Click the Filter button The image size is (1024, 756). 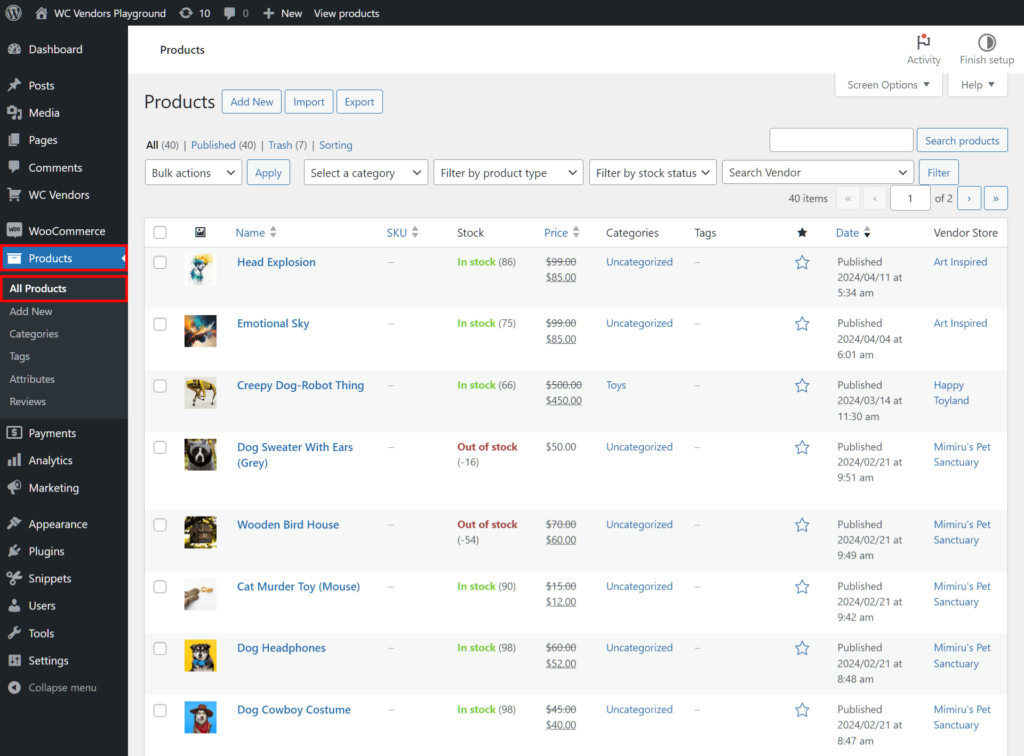[938, 172]
